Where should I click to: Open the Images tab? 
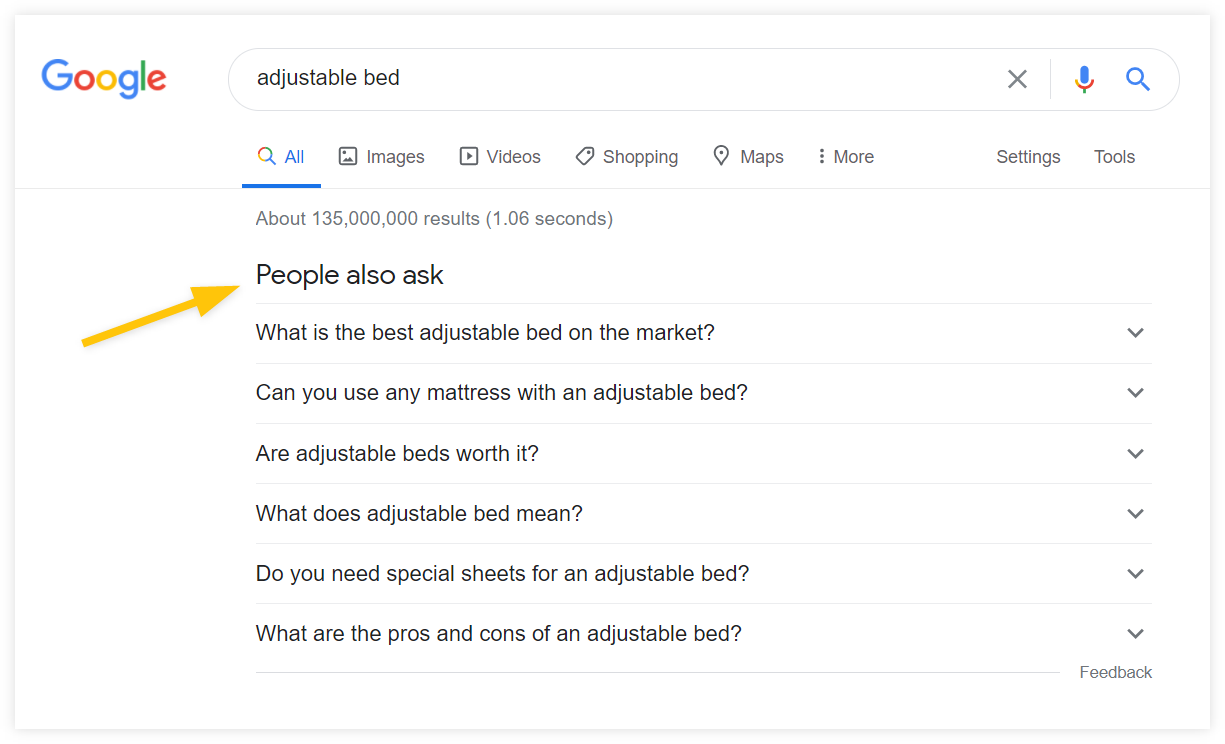(x=381, y=157)
